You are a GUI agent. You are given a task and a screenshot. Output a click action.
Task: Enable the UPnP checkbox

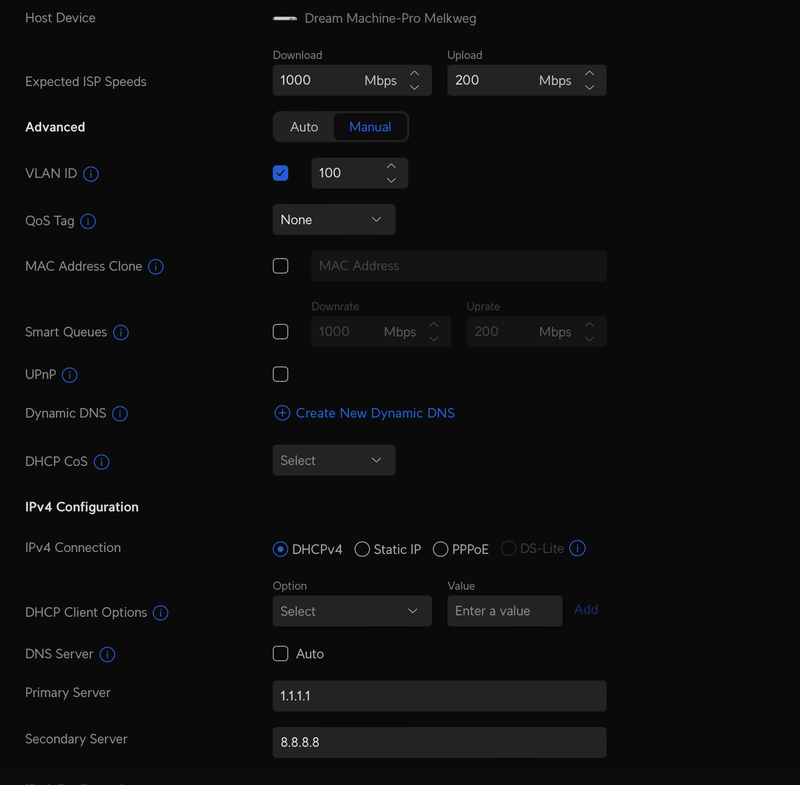pos(280,374)
